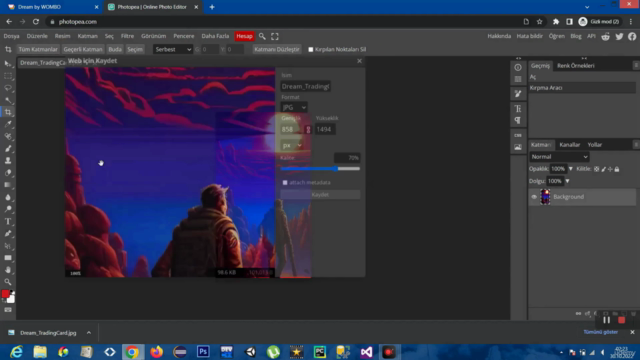
Task: Click the Geçerli Katman button
Action: tap(83, 49)
